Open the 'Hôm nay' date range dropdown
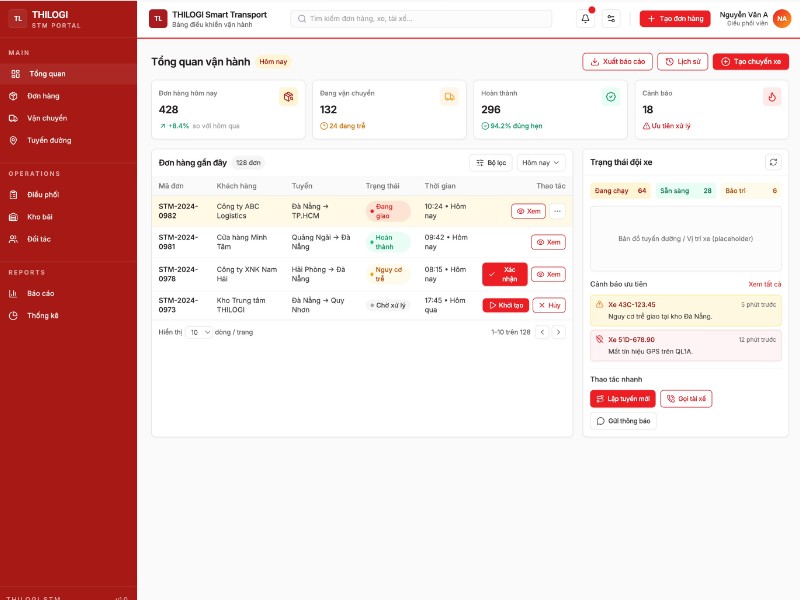This screenshot has height=600, width=800. coord(541,162)
